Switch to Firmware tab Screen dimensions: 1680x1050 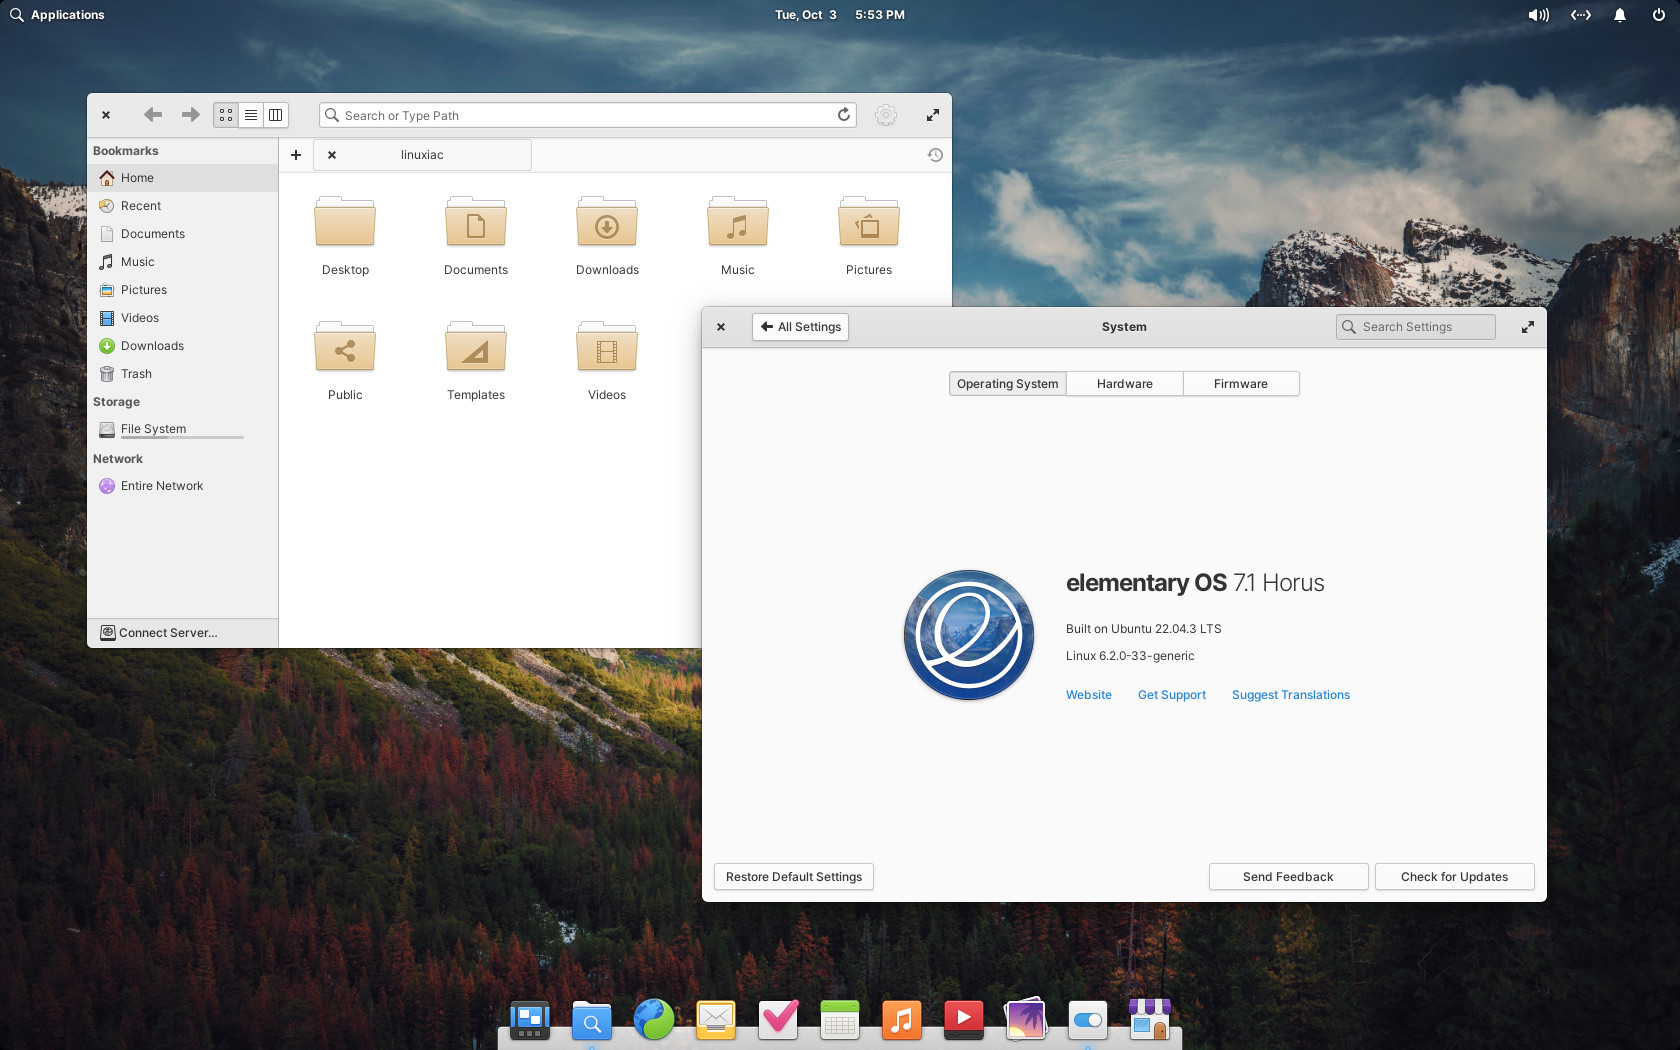point(1241,384)
